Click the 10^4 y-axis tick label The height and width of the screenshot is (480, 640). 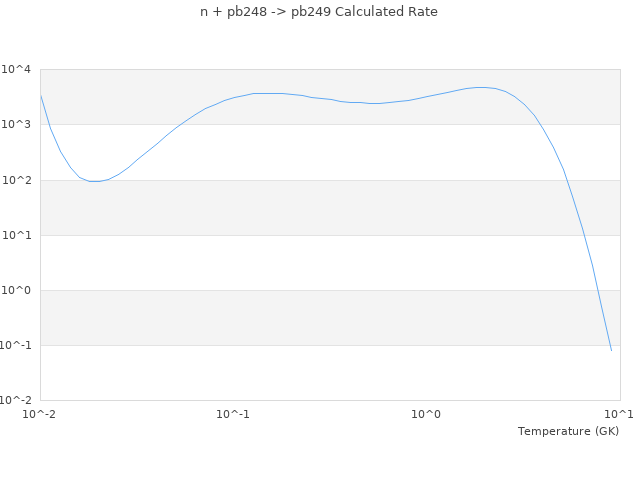(x=16, y=70)
